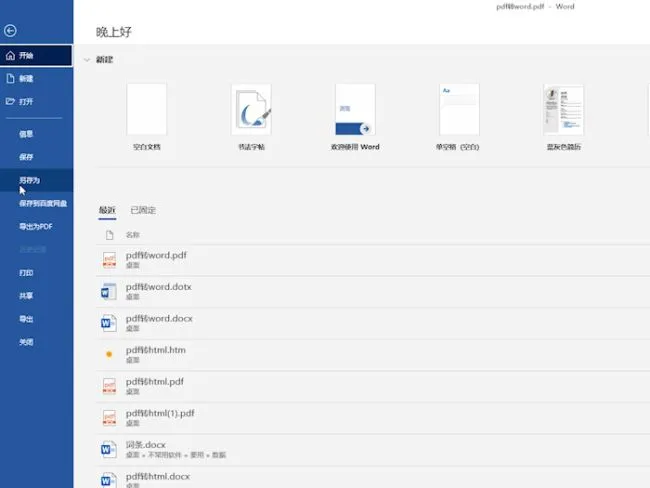
Task: Click the folder icon beside 打开
Action: point(10,101)
